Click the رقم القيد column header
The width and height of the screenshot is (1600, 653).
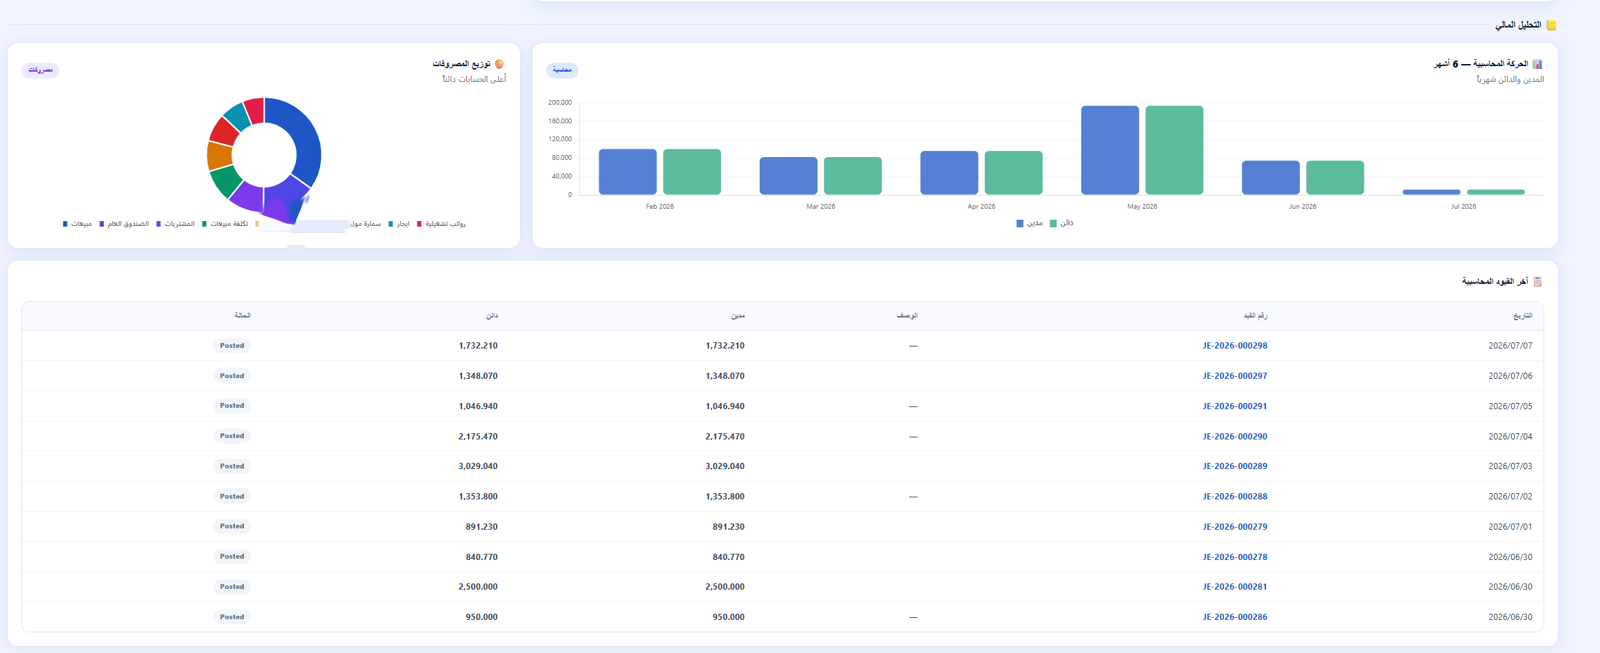(1255, 316)
